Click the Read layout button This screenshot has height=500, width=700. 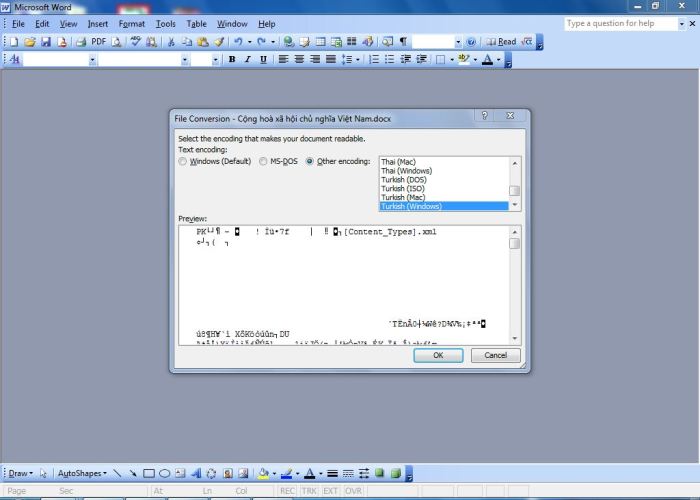coord(502,42)
